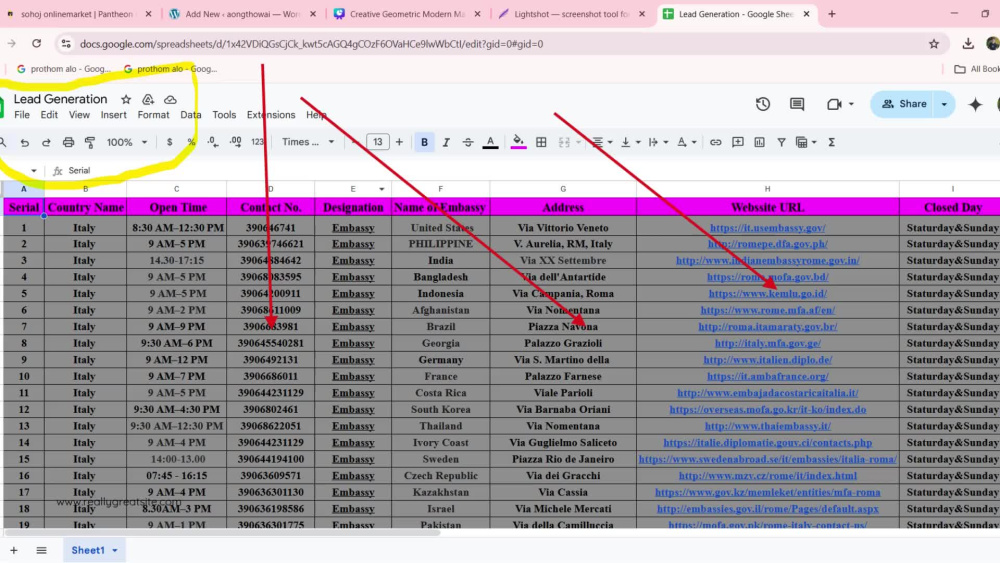Image resolution: width=1000 pixels, height=563 pixels.
Task: Open the Data menu
Action: [x=190, y=115]
